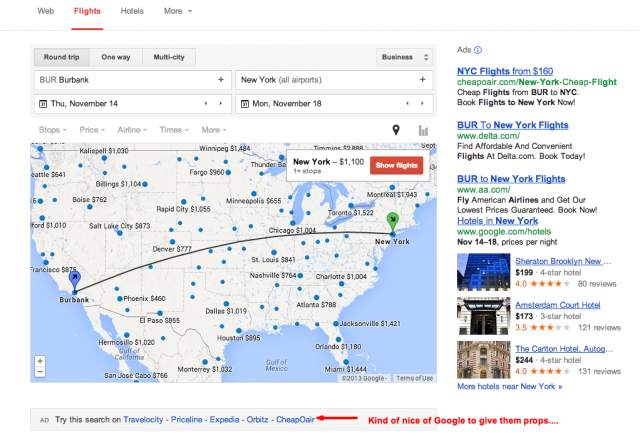Image resolution: width=640 pixels, height=438 pixels.
Task: Open map Terms of Use link
Action: 415,378
